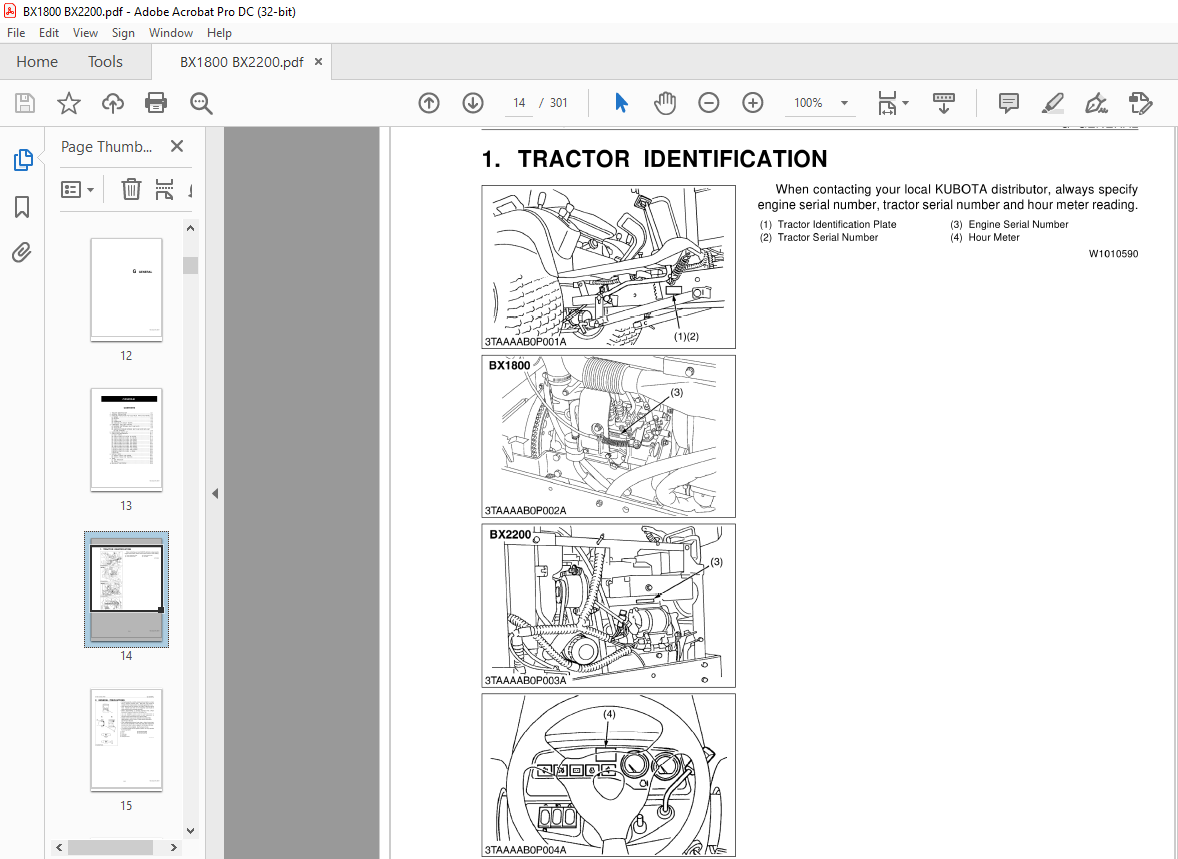Click the hour meter dashboard illustration
Viewport: 1178px width, 859px height.
pyautogui.click(x=609, y=775)
